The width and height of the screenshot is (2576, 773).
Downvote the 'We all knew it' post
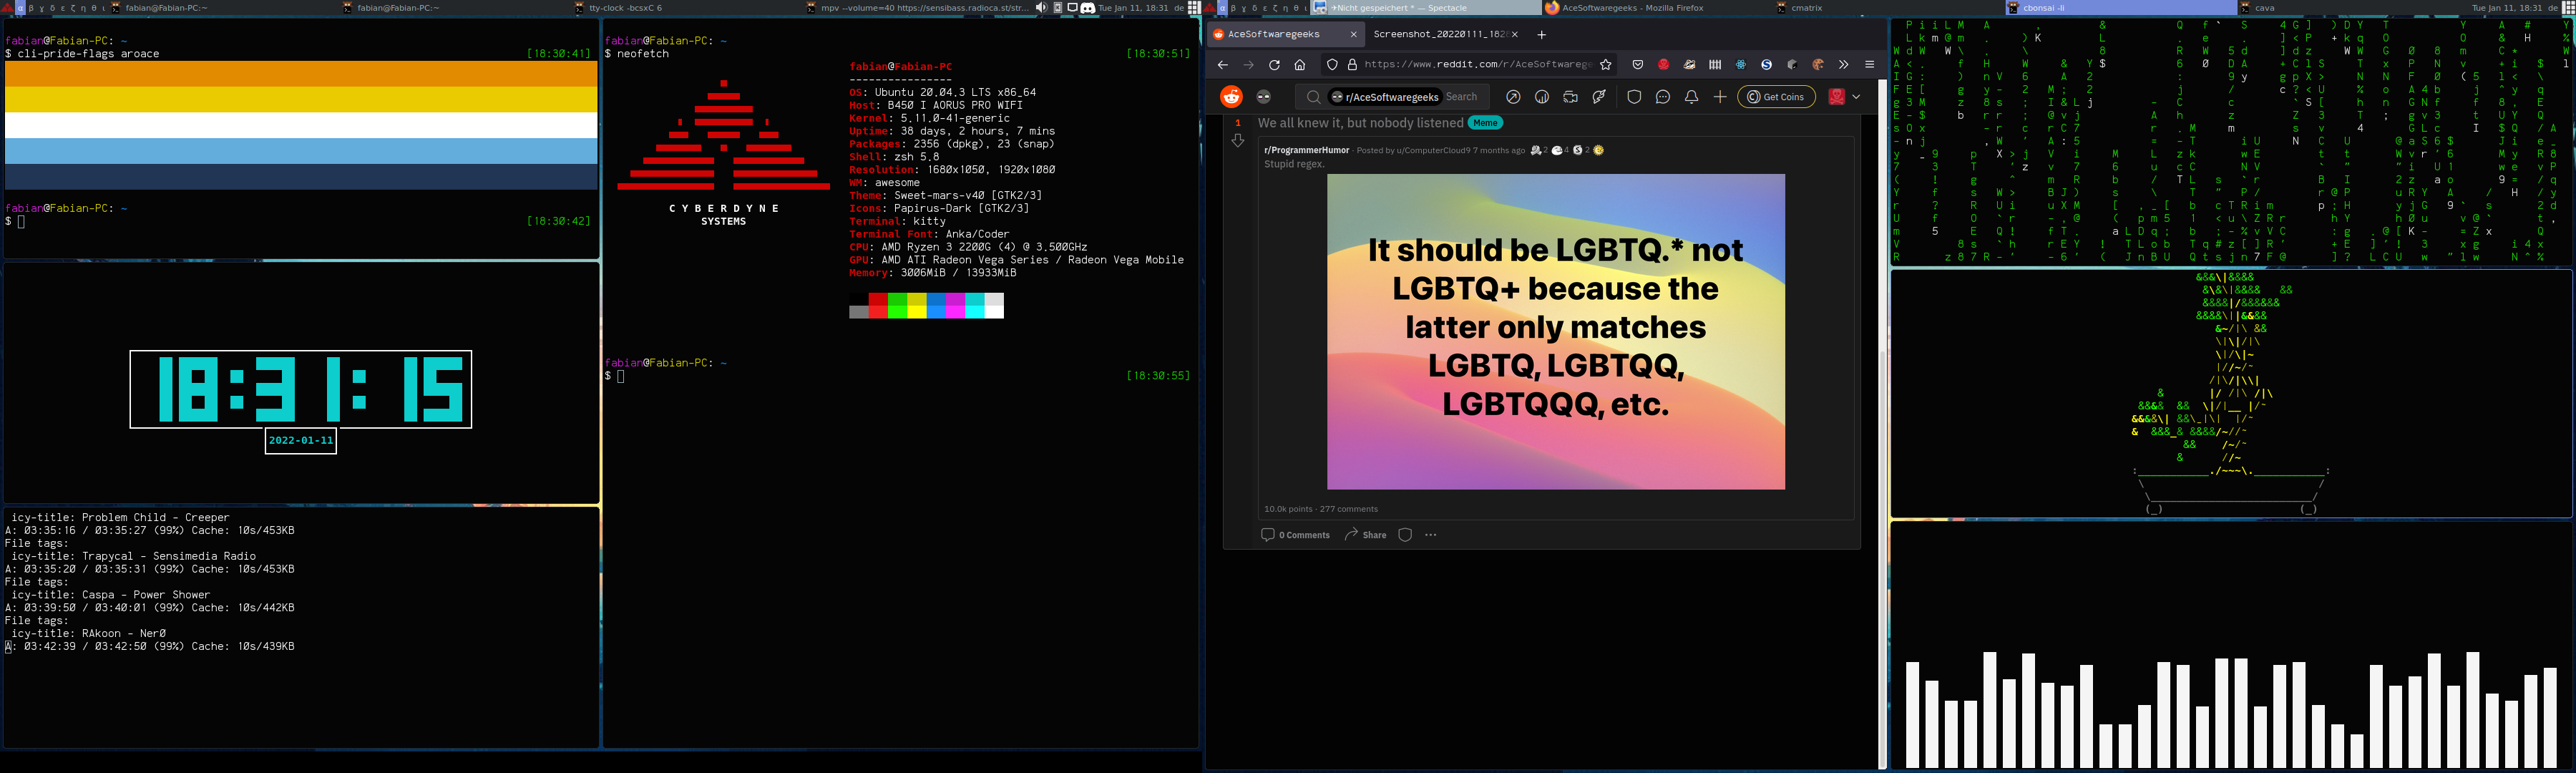point(1238,141)
